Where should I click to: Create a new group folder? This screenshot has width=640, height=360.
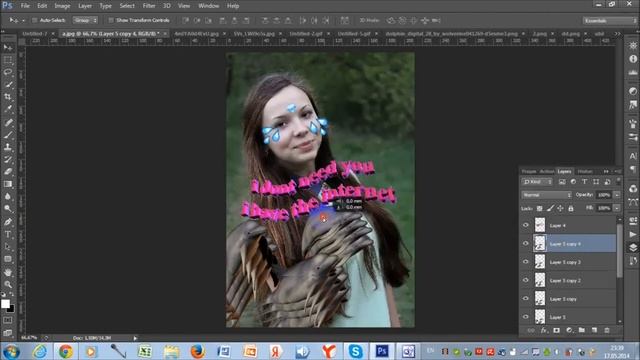(582, 330)
